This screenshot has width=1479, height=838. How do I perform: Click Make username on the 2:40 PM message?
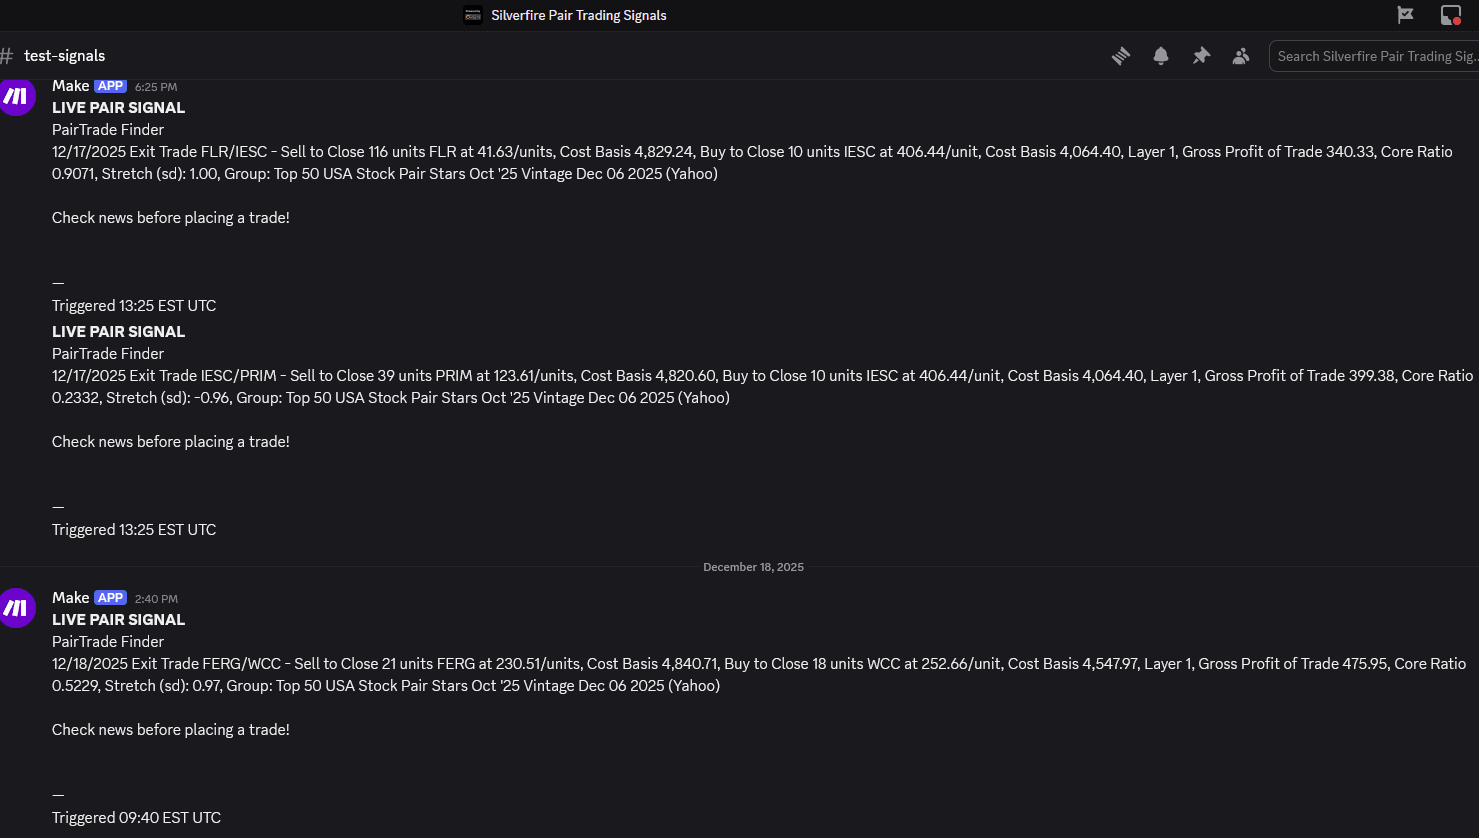coord(70,598)
